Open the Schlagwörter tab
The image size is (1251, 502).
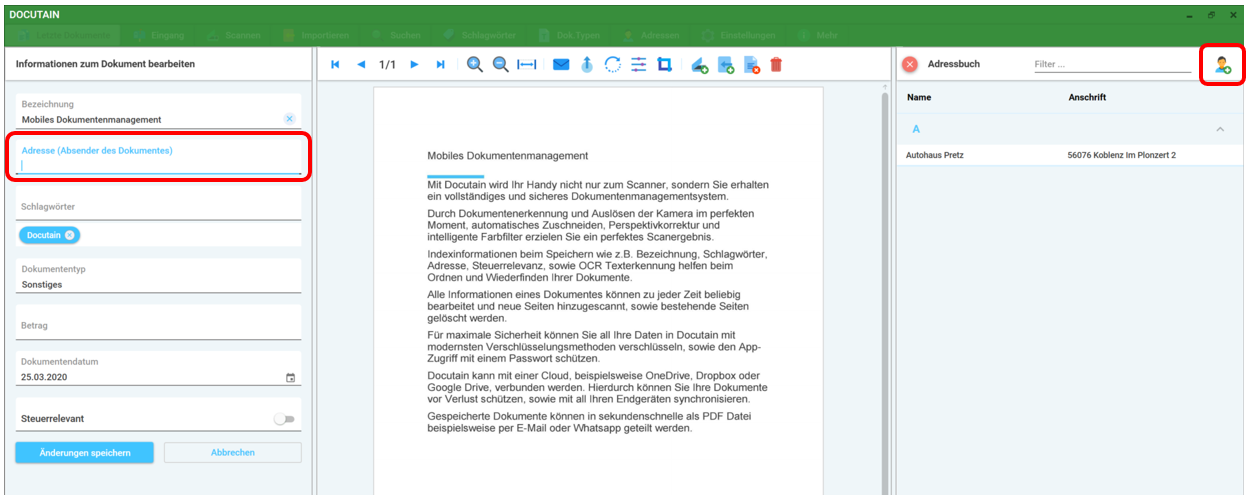coord(480,35)
